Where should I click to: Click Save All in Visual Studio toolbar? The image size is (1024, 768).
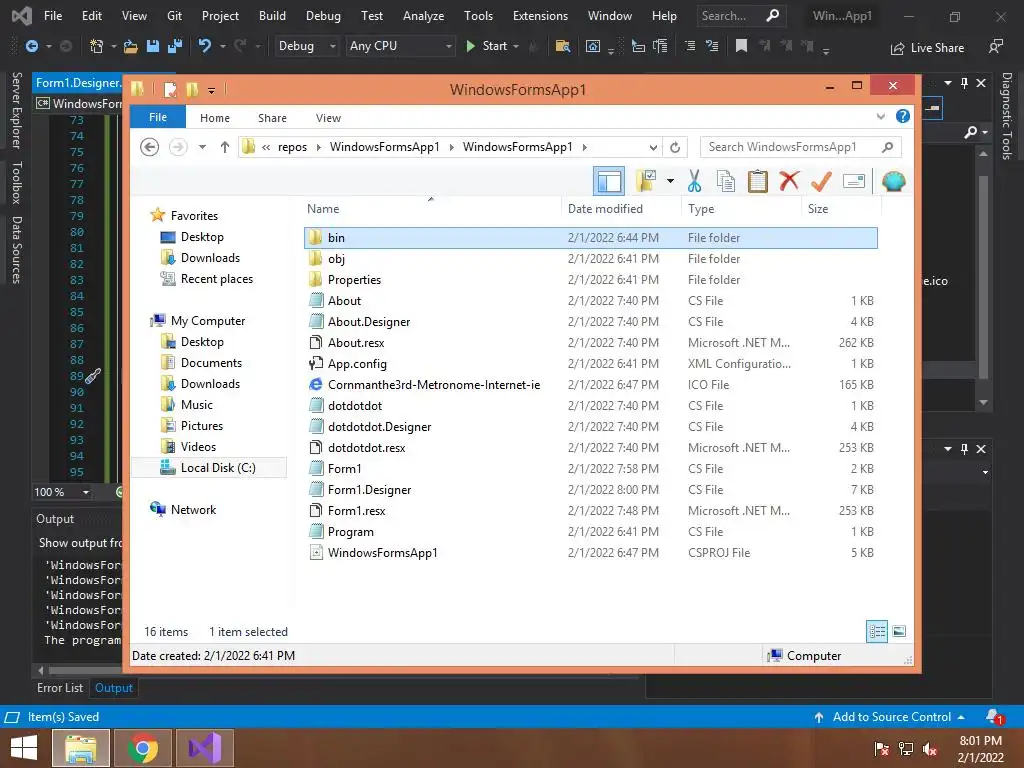pos(175,46)
